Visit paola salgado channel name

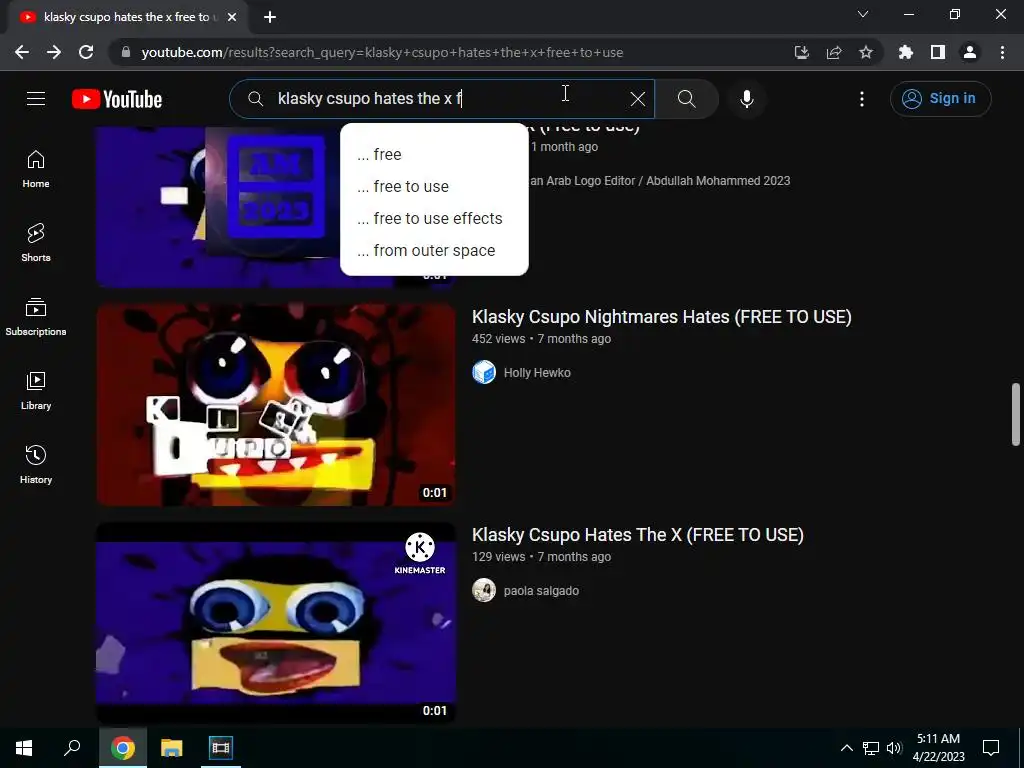pos(541,591)
